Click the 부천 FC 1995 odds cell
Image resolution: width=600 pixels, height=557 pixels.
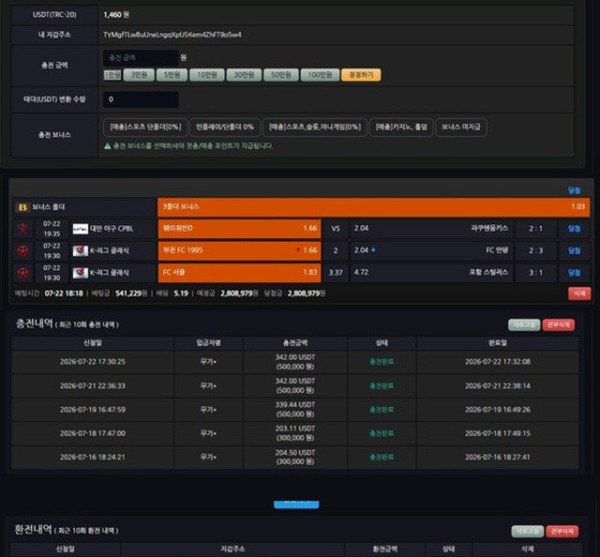click(239, 251)
